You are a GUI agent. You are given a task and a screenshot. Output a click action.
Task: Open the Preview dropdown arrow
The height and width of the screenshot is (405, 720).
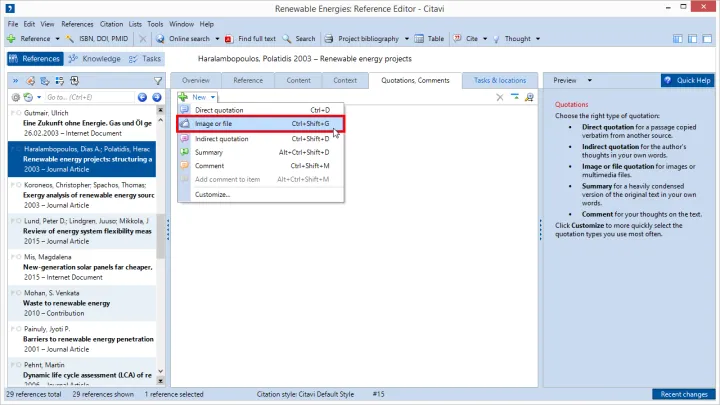pyautogui.click(x=590, y=81)
